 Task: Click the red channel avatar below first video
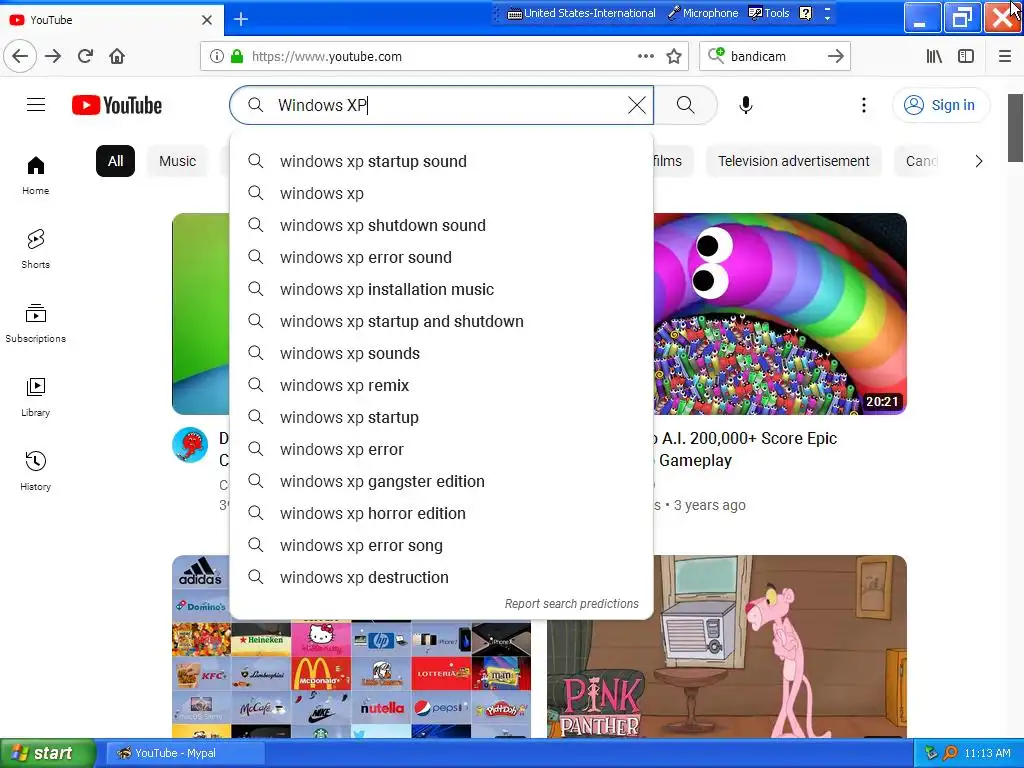pyautogui.click(x=190, y=445)
